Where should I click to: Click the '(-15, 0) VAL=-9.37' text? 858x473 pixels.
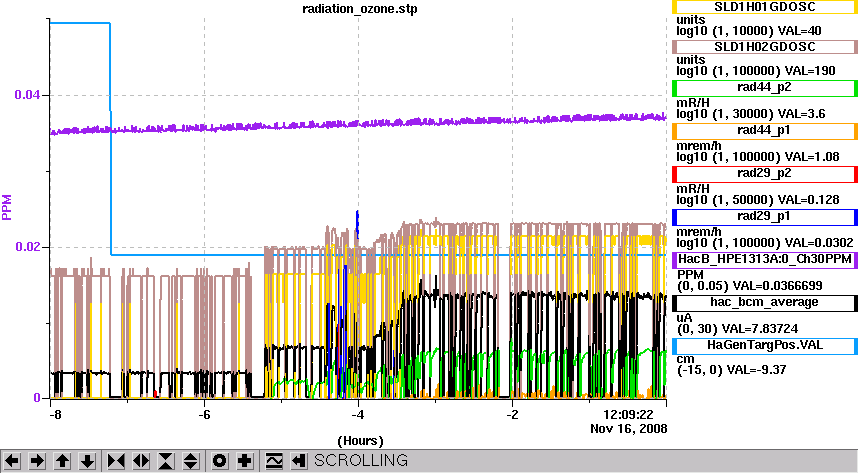coord(732,370)
